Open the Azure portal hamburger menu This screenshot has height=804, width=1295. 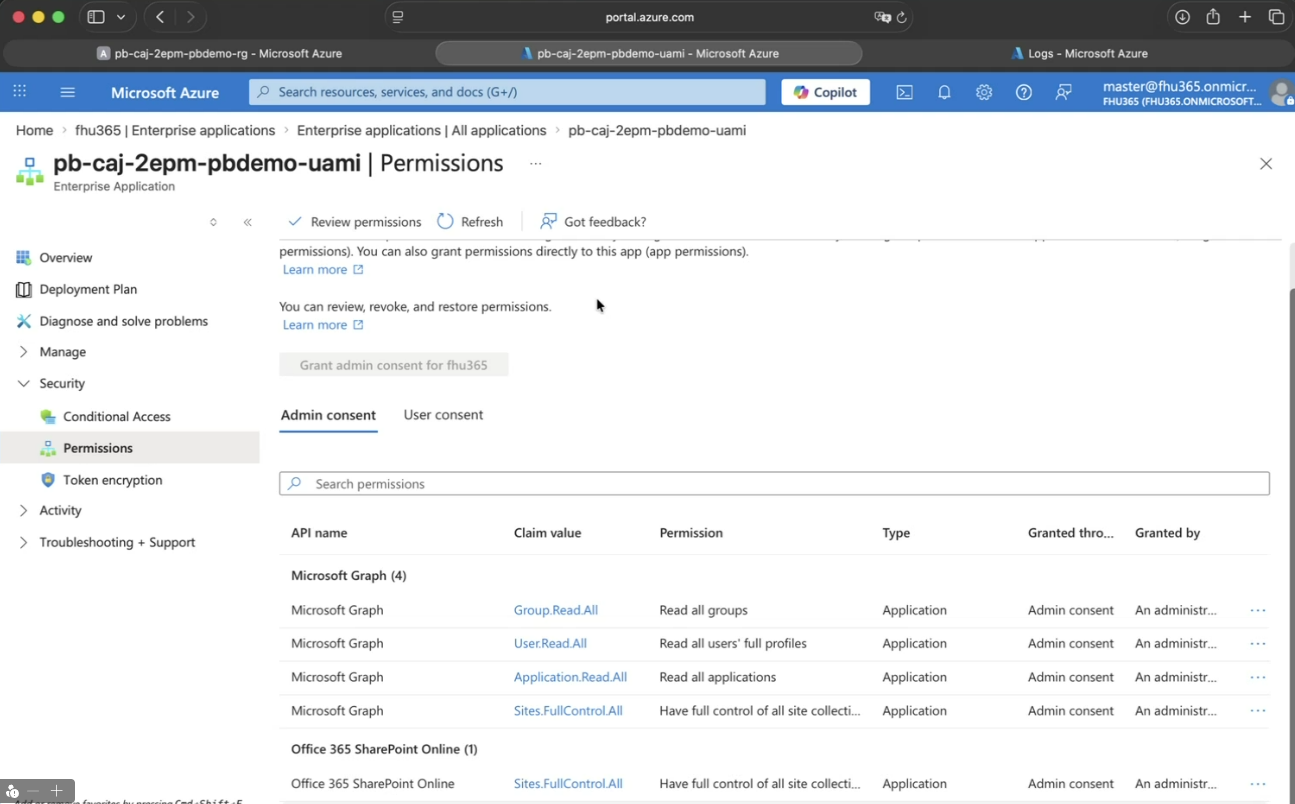click(68, 92)
